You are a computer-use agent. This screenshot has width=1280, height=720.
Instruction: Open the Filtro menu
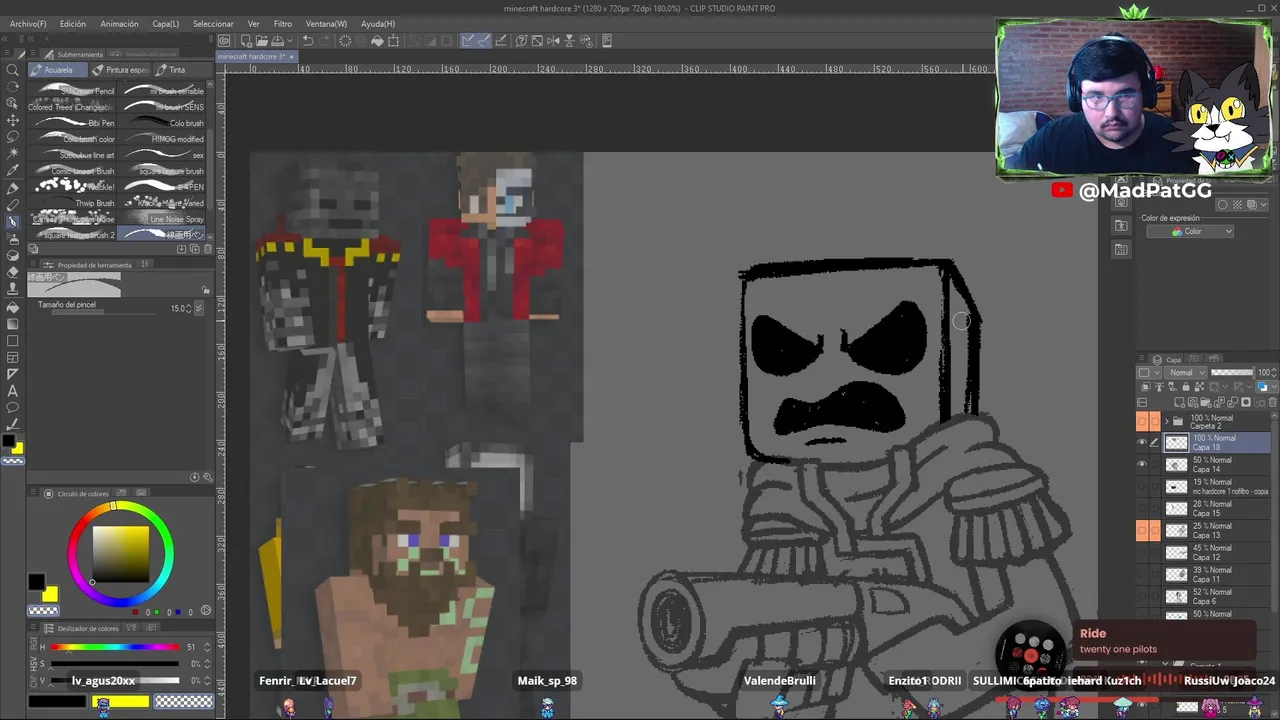283,24
